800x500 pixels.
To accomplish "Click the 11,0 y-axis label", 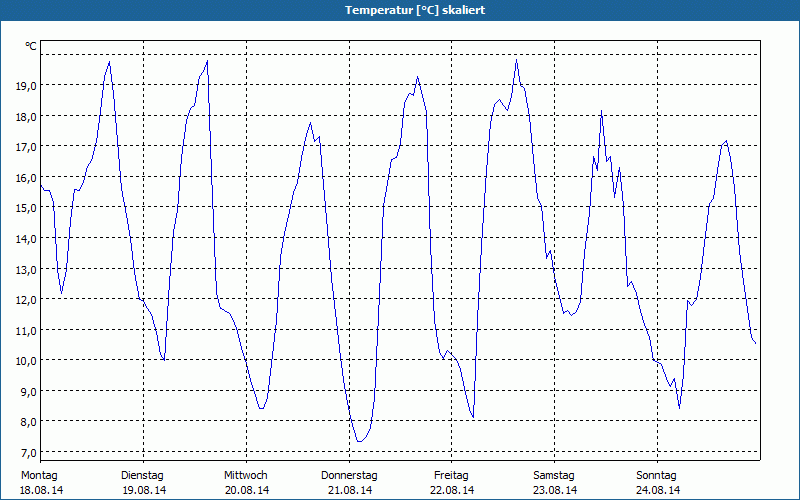I will pos(26,331).
